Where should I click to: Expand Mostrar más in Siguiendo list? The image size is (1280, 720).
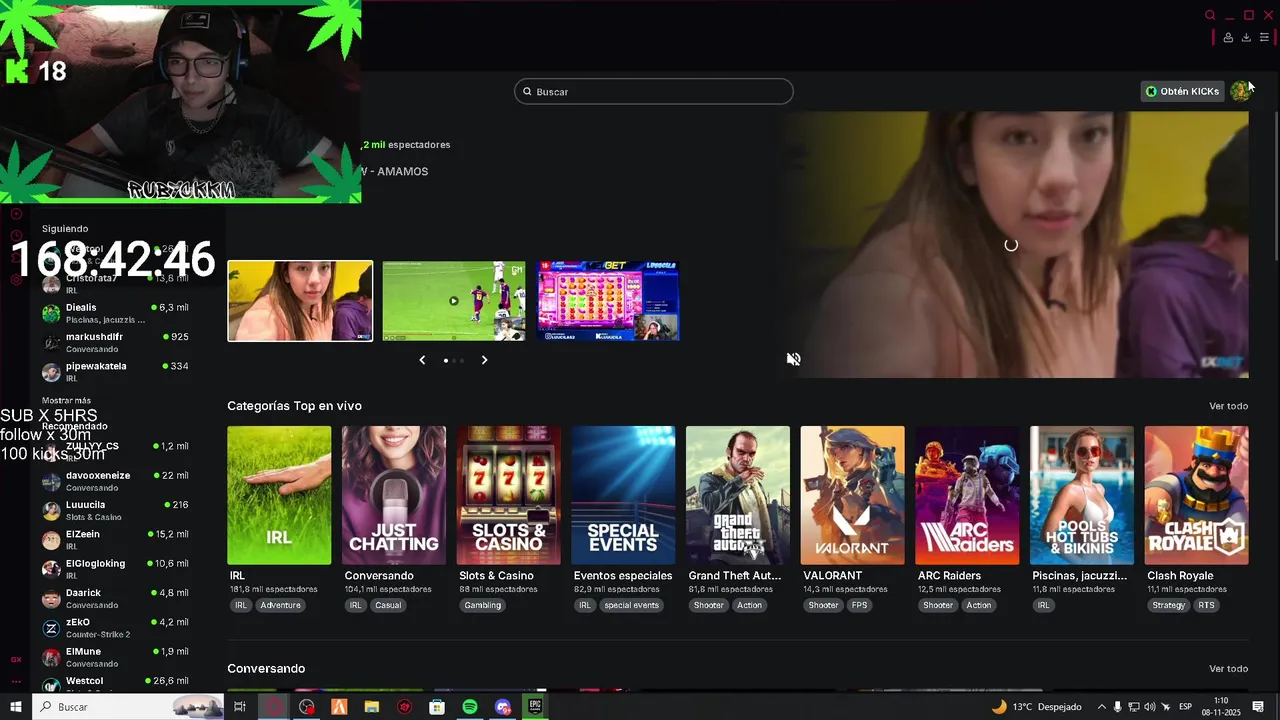[x=66, y=401]
